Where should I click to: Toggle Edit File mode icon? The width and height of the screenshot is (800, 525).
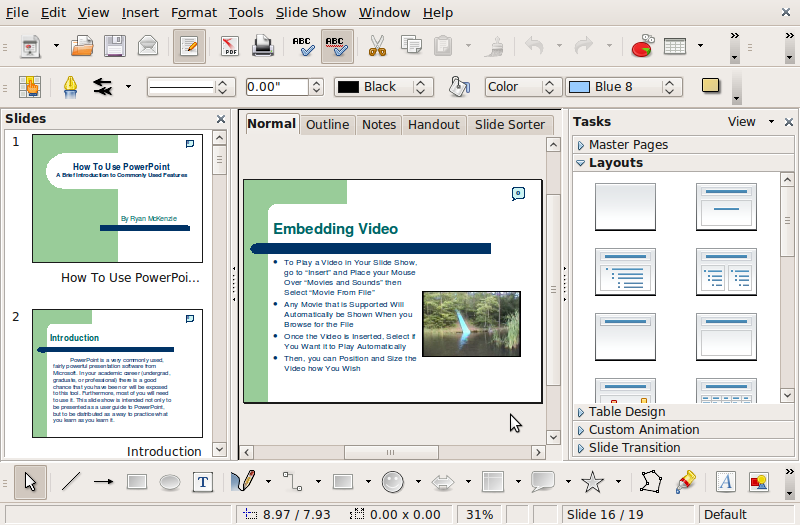(189, 46)
